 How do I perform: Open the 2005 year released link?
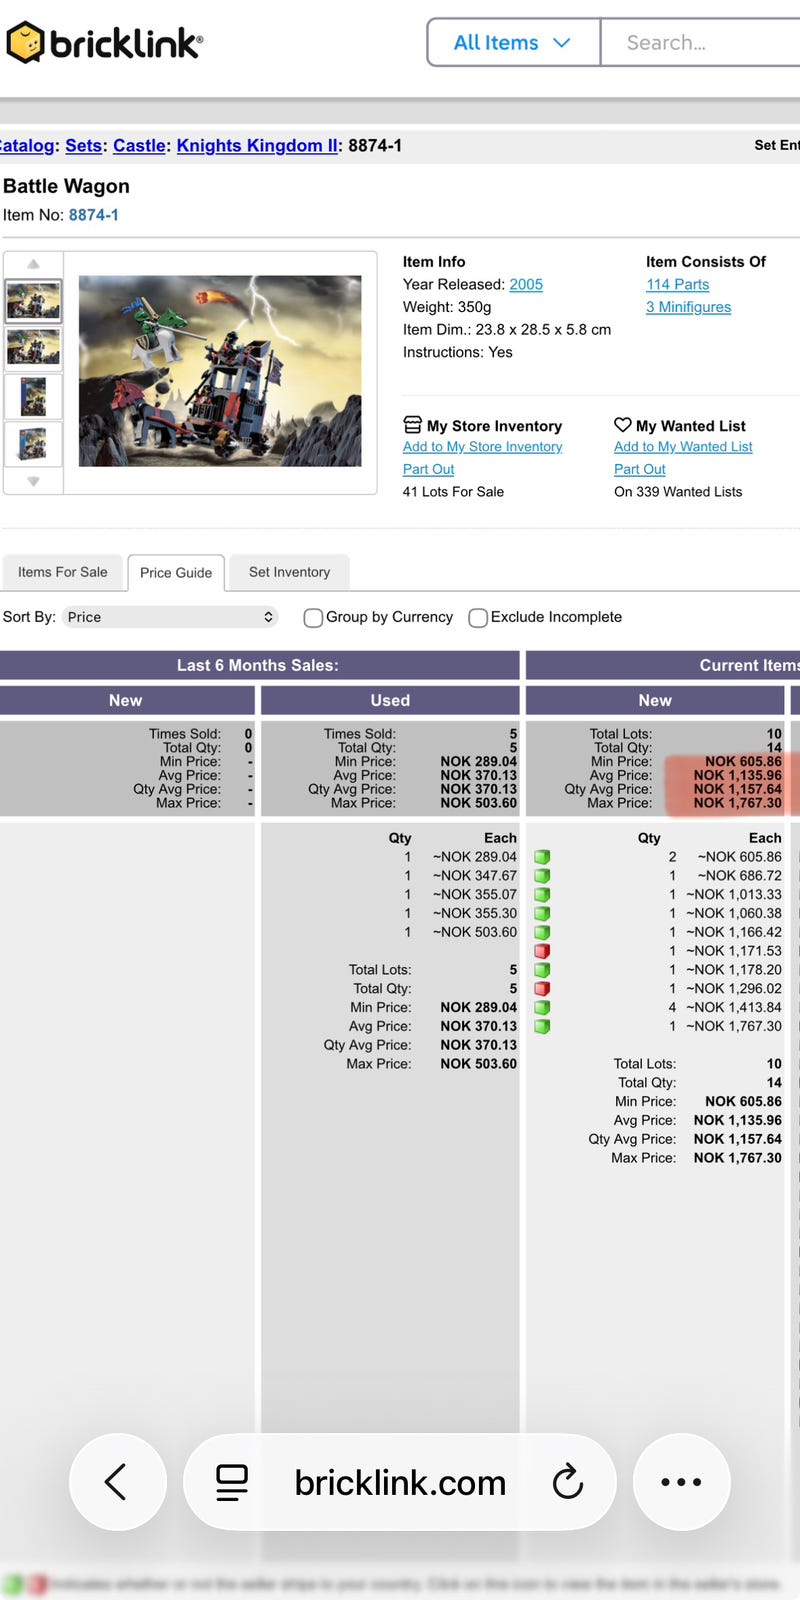tap(526, 284)
